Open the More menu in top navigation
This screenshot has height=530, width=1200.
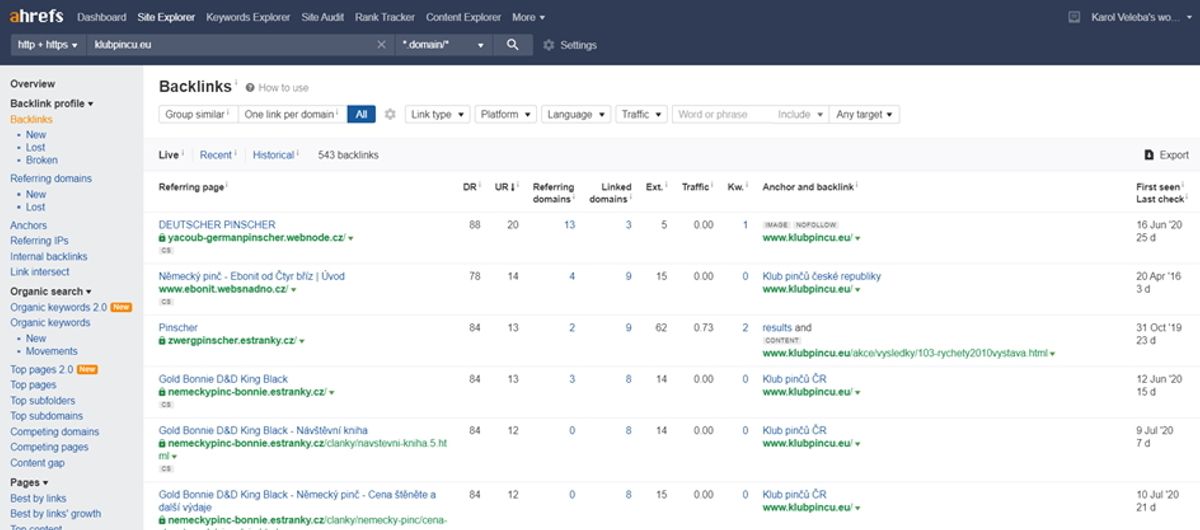528,17
